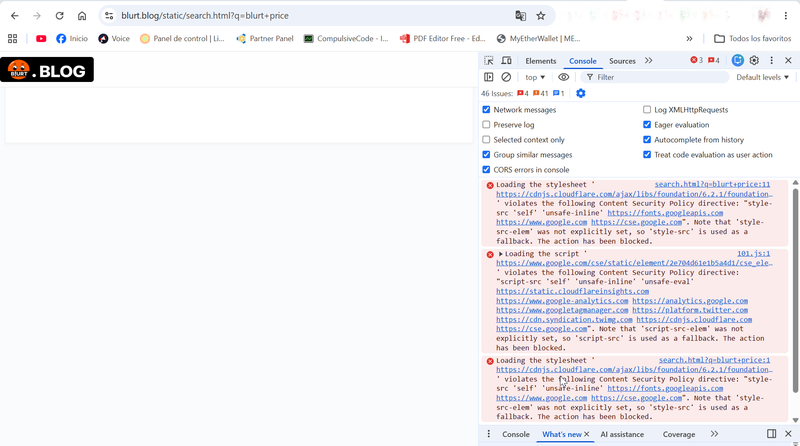Click the red errors count badge

696,60
